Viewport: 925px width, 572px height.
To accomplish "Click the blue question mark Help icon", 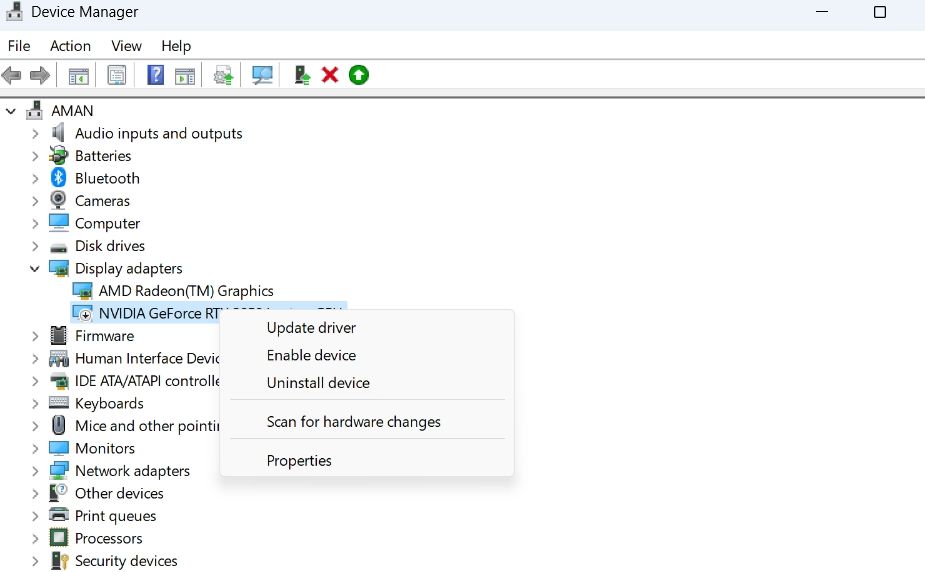I will tap(155, 75).
